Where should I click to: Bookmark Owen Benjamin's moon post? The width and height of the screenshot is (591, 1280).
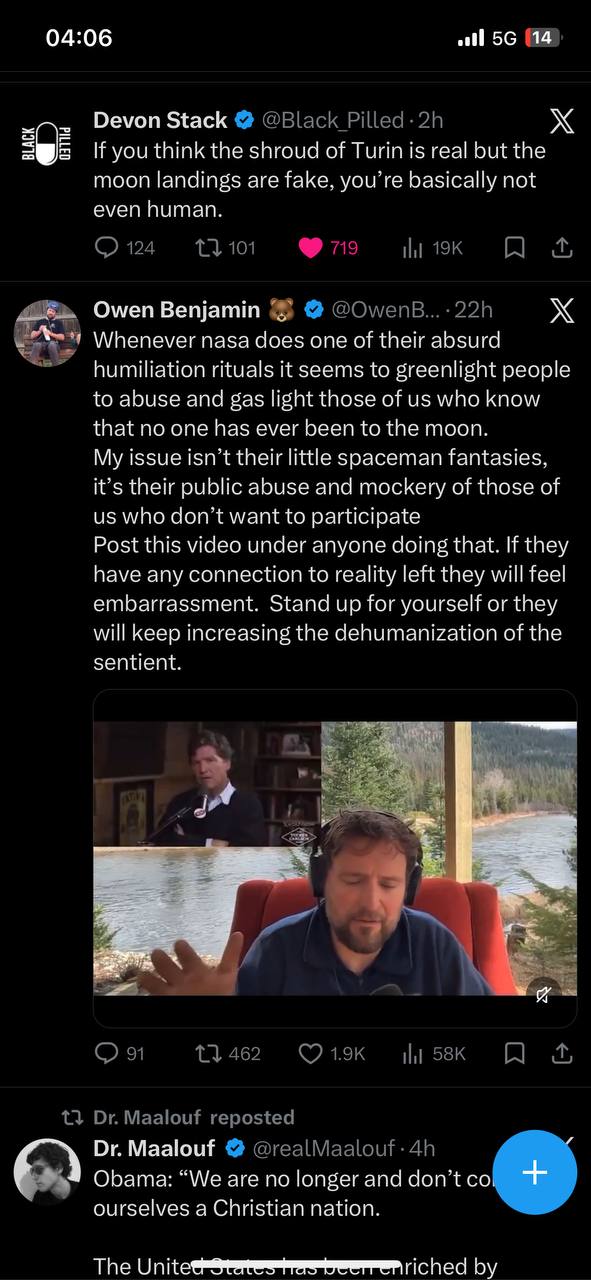514,1053
